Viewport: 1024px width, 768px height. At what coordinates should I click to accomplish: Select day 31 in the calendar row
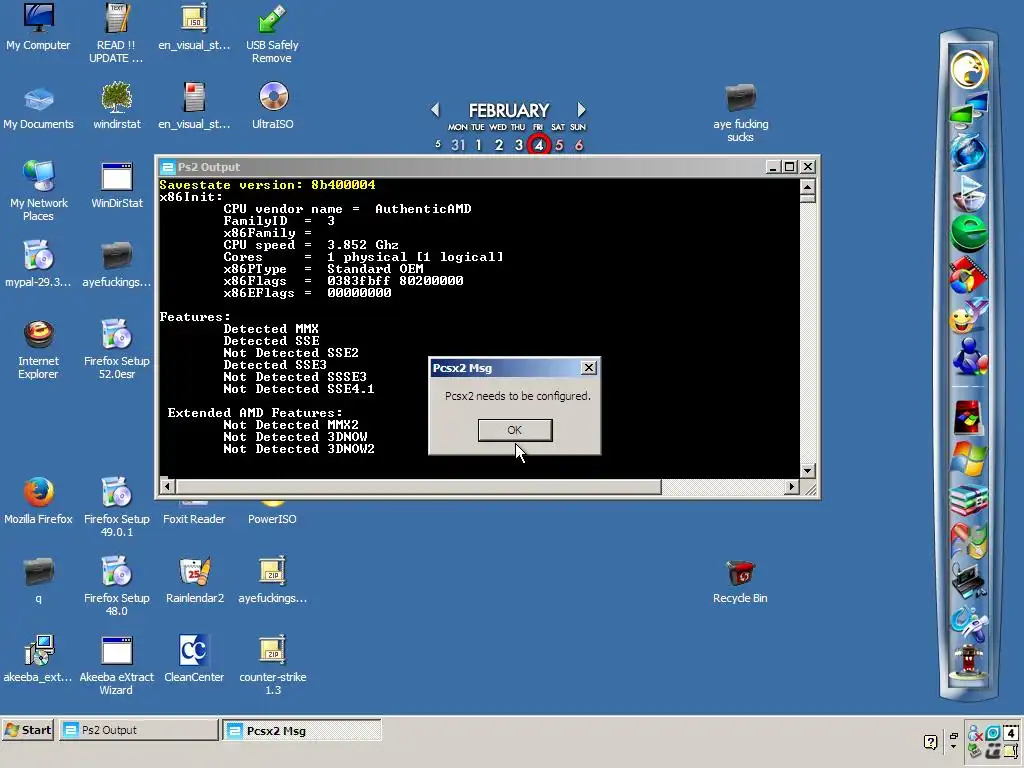tap(458, 145)
